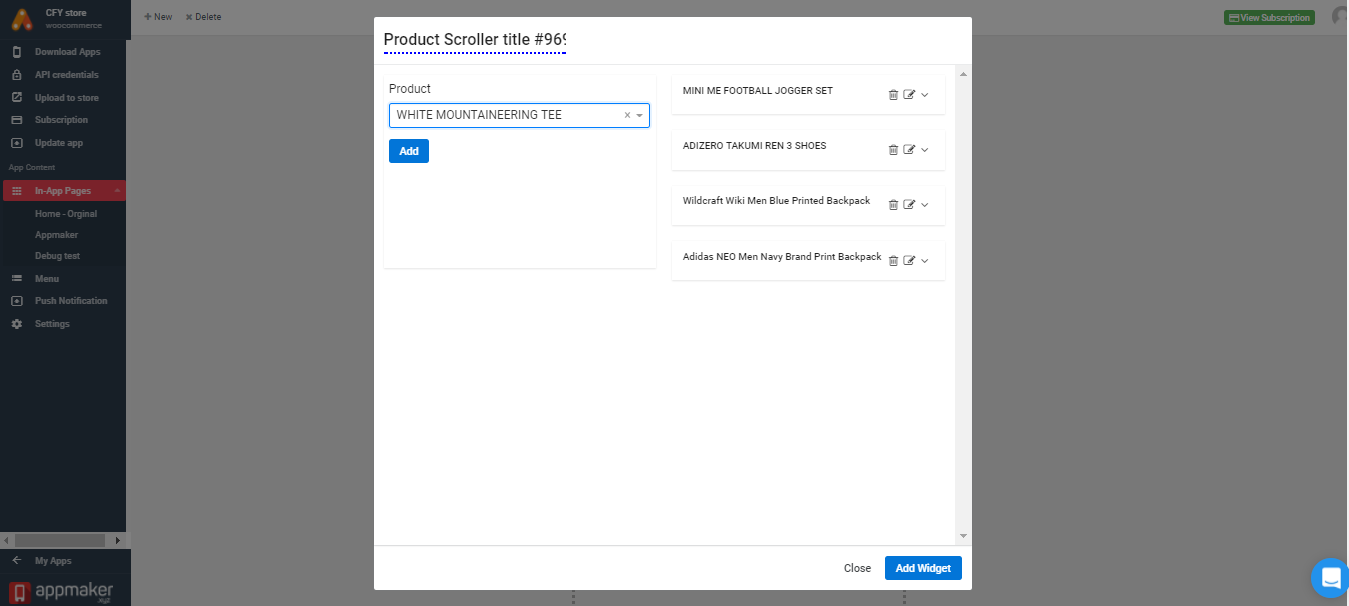Click the appmaker logo at bottom
The image size is (1349, 606).
click(x=62, y=592)
